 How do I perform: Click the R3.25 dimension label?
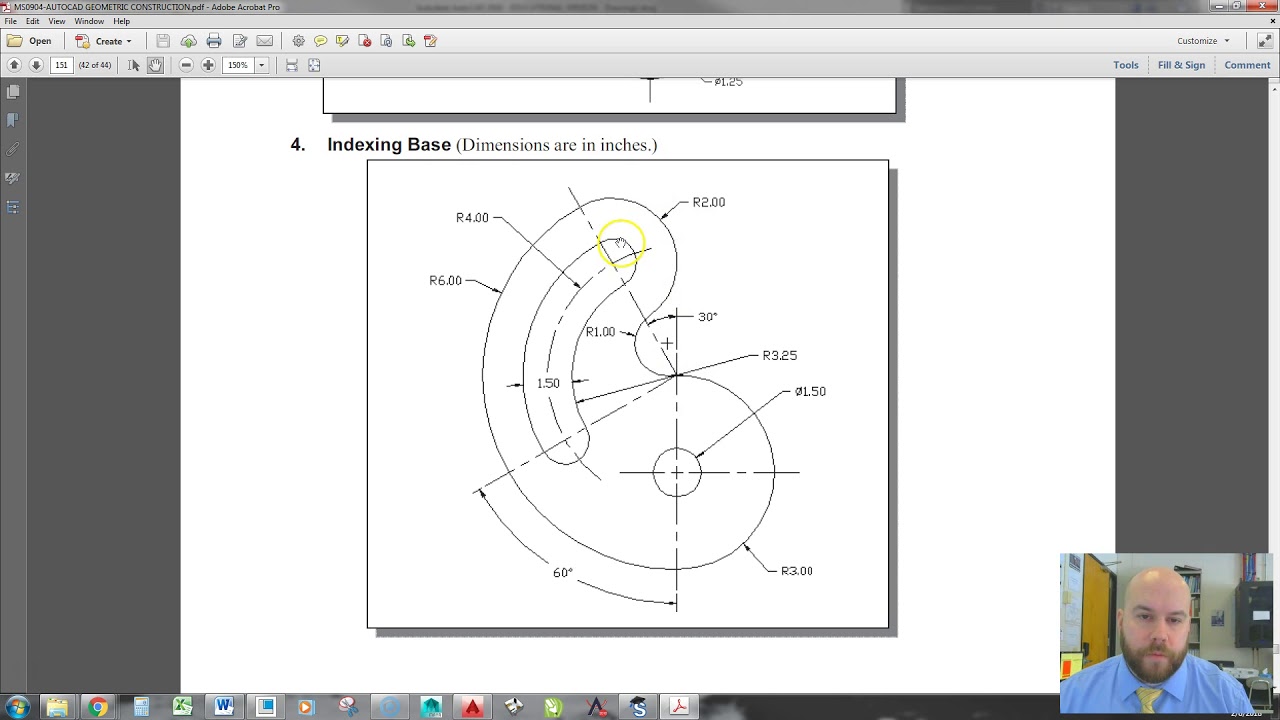point(780,355)
